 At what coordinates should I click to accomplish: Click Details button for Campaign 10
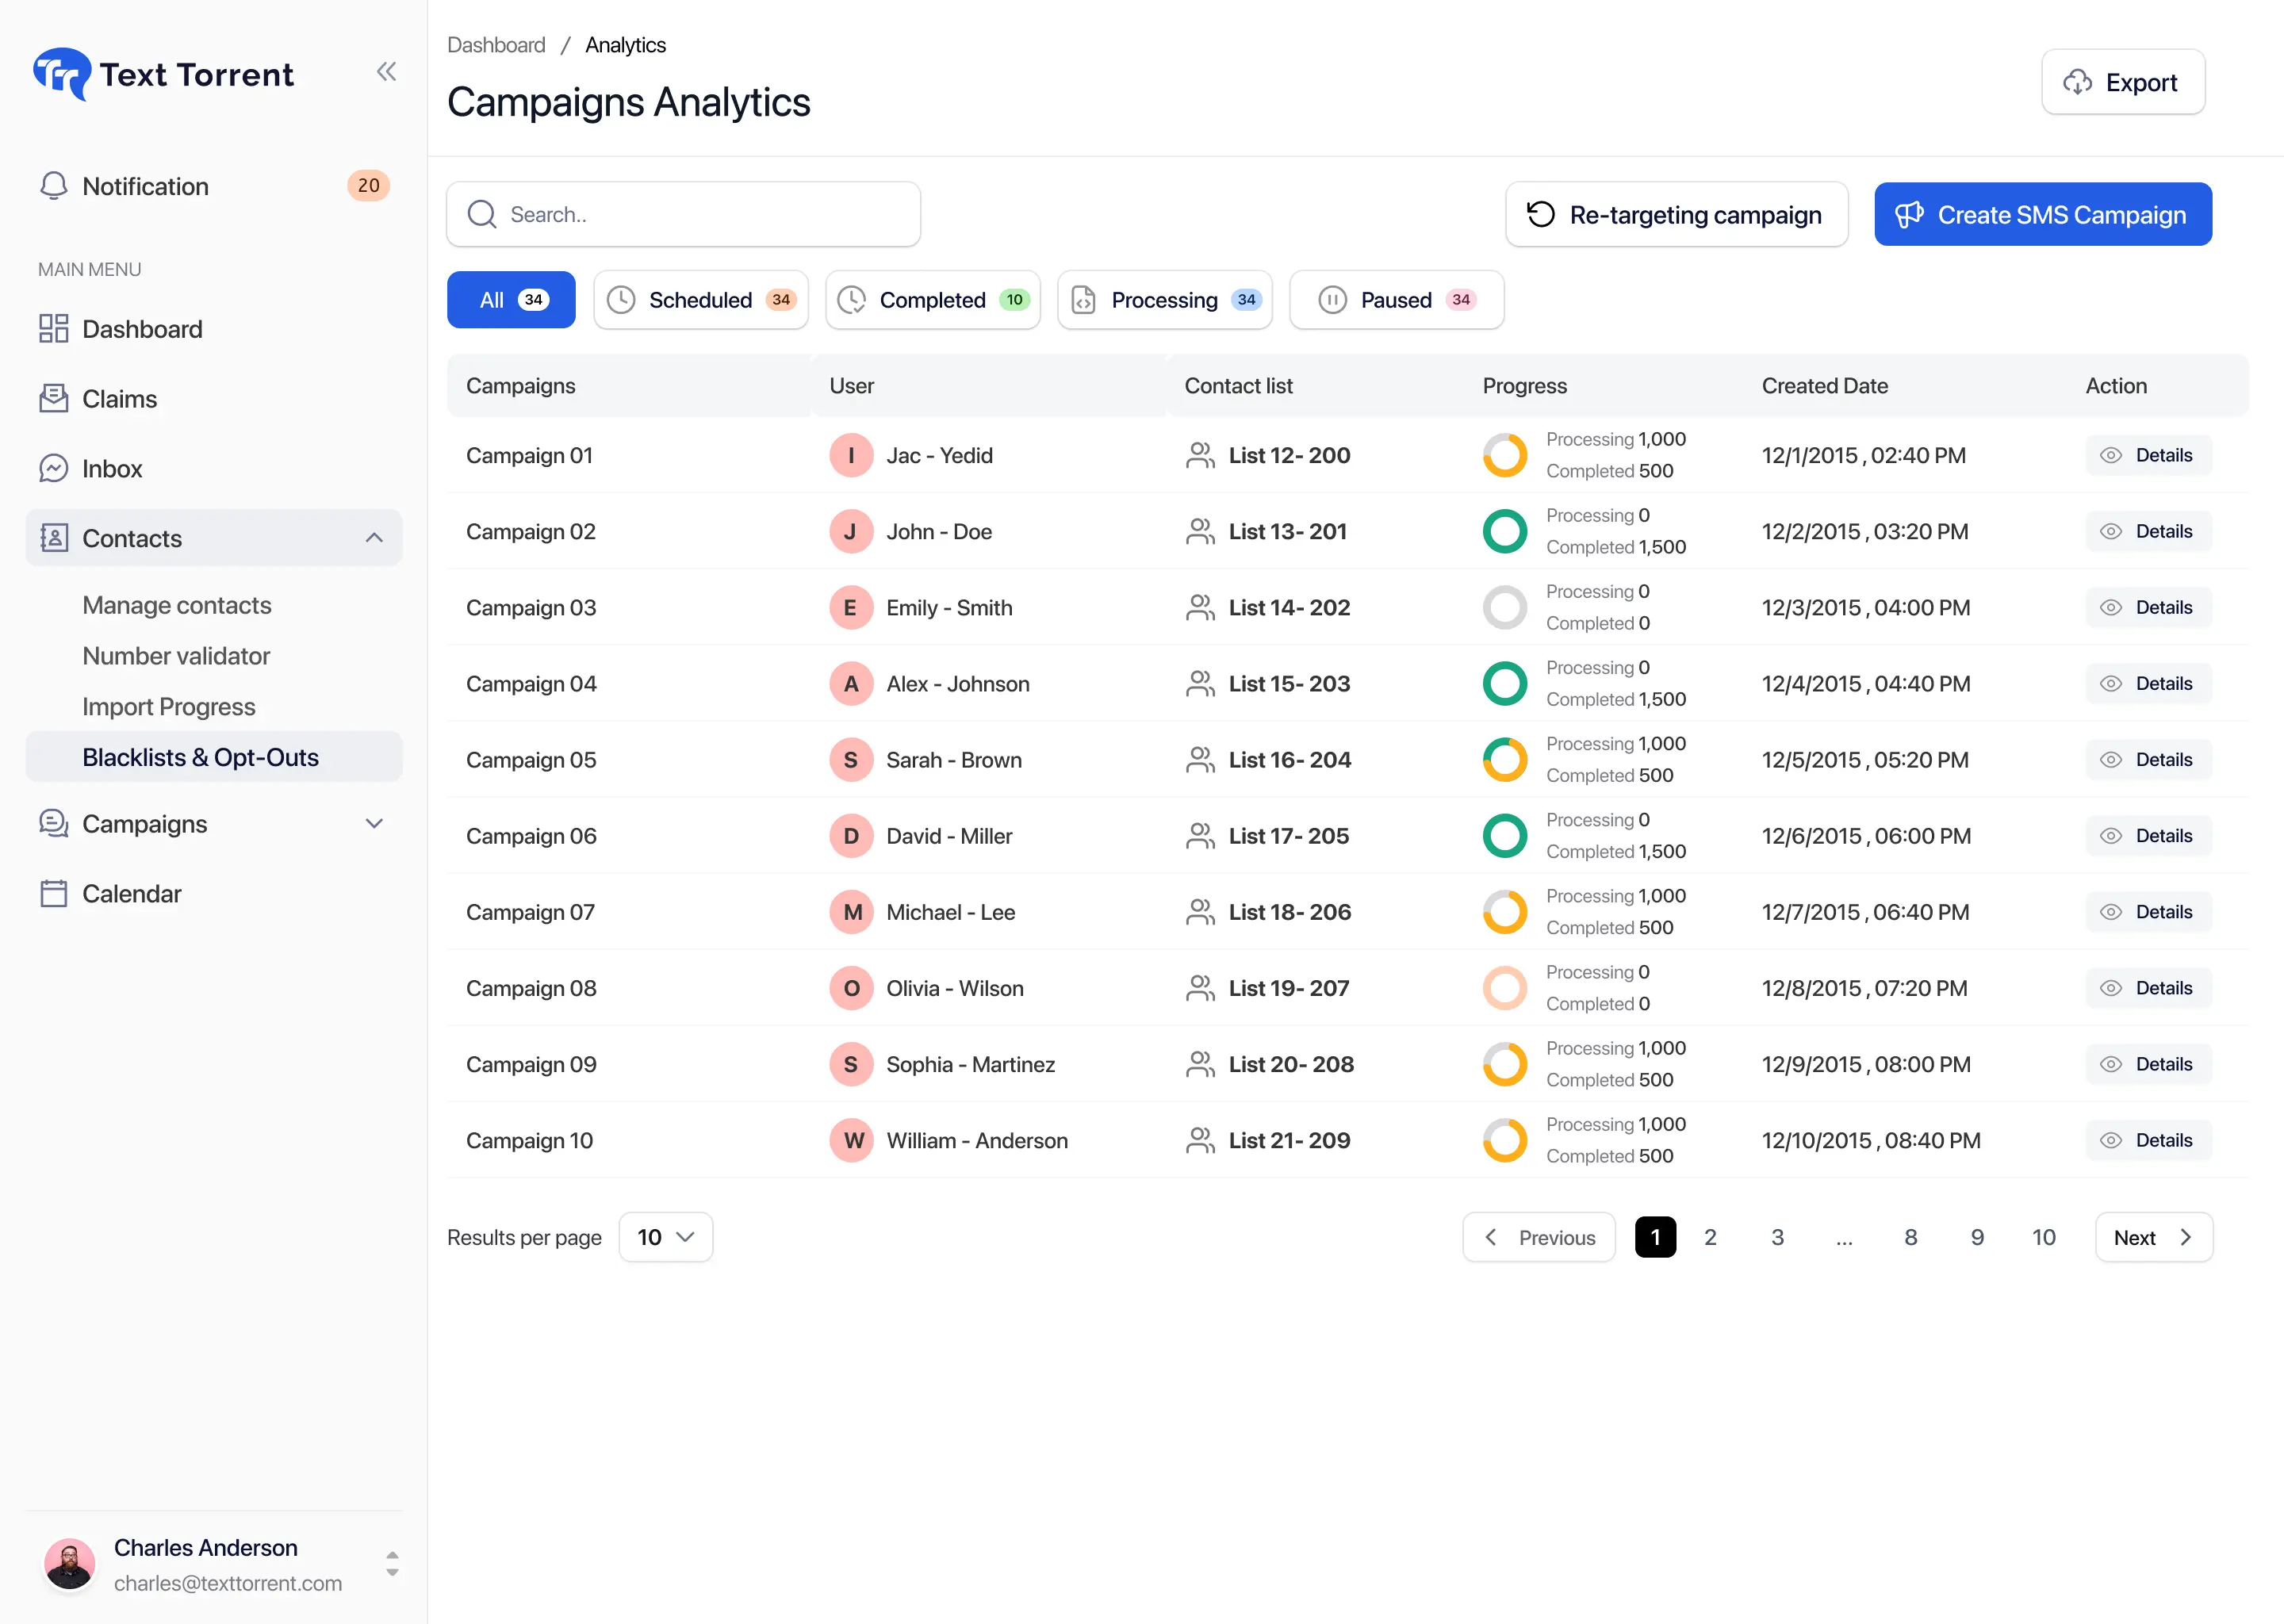2148,1140
